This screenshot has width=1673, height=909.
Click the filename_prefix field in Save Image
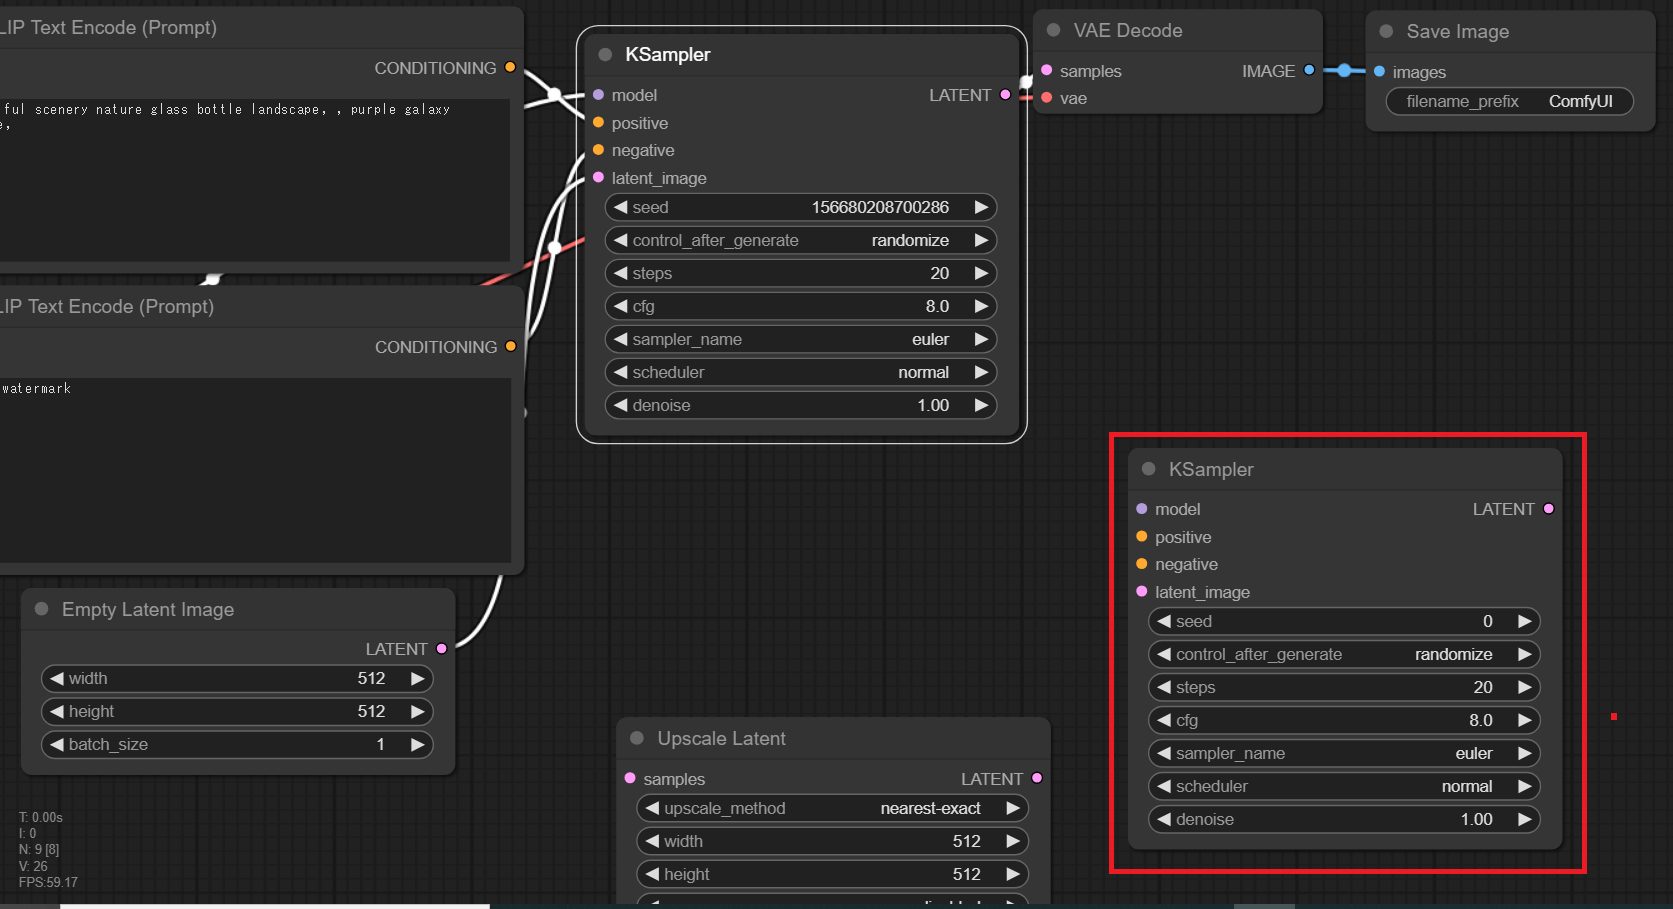(1509, 102)
